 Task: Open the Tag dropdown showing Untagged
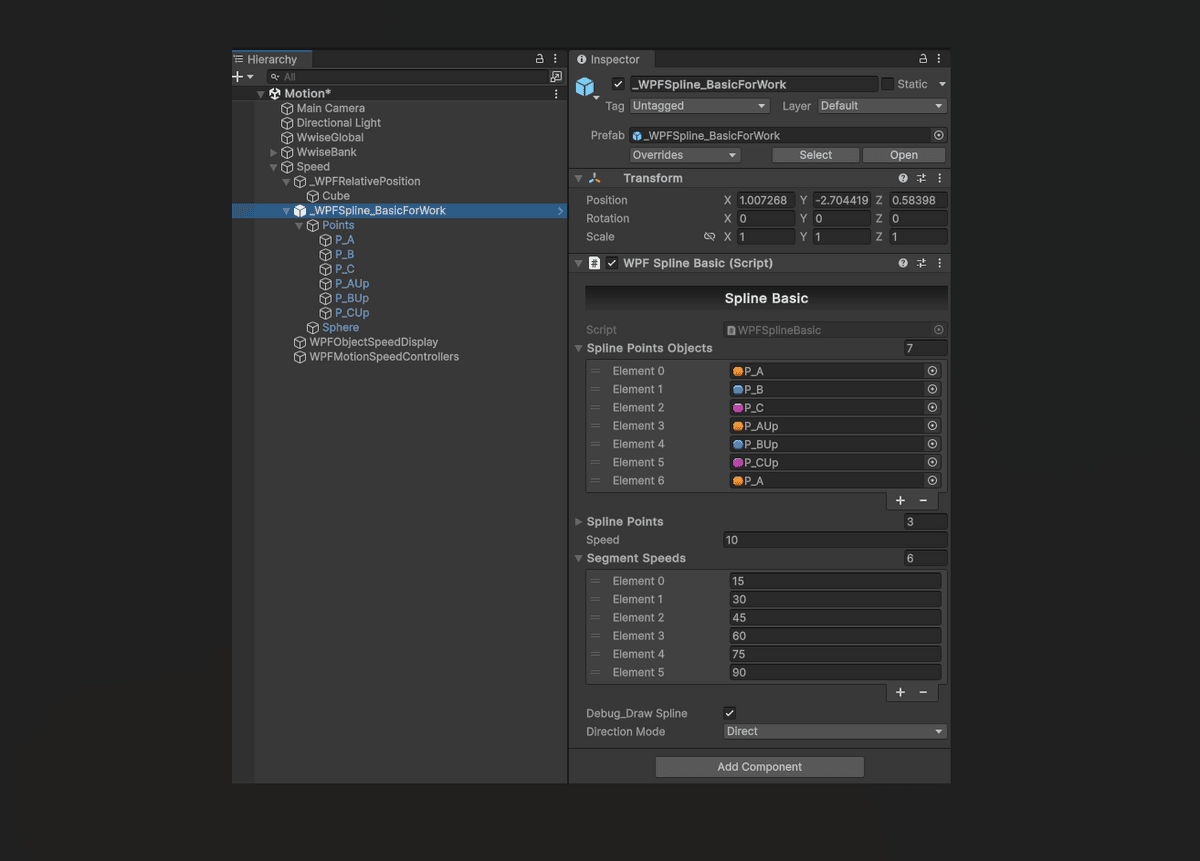[x=699, y=106]
